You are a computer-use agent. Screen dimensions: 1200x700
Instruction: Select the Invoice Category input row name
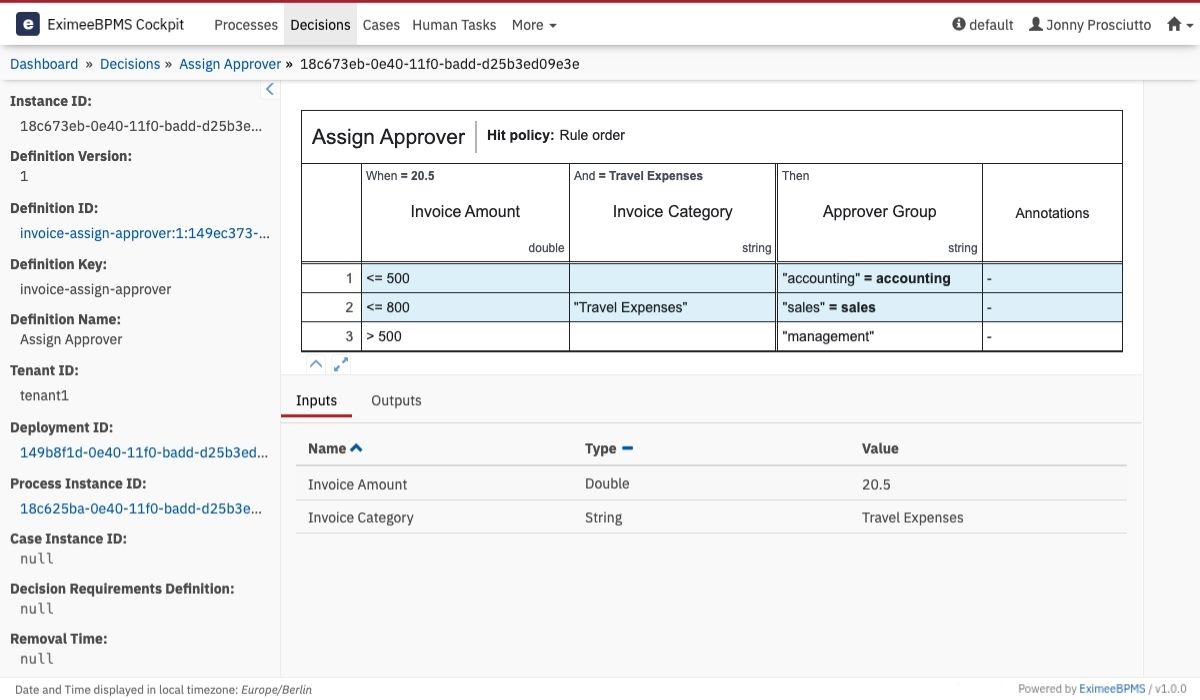[x=360, y=518]
